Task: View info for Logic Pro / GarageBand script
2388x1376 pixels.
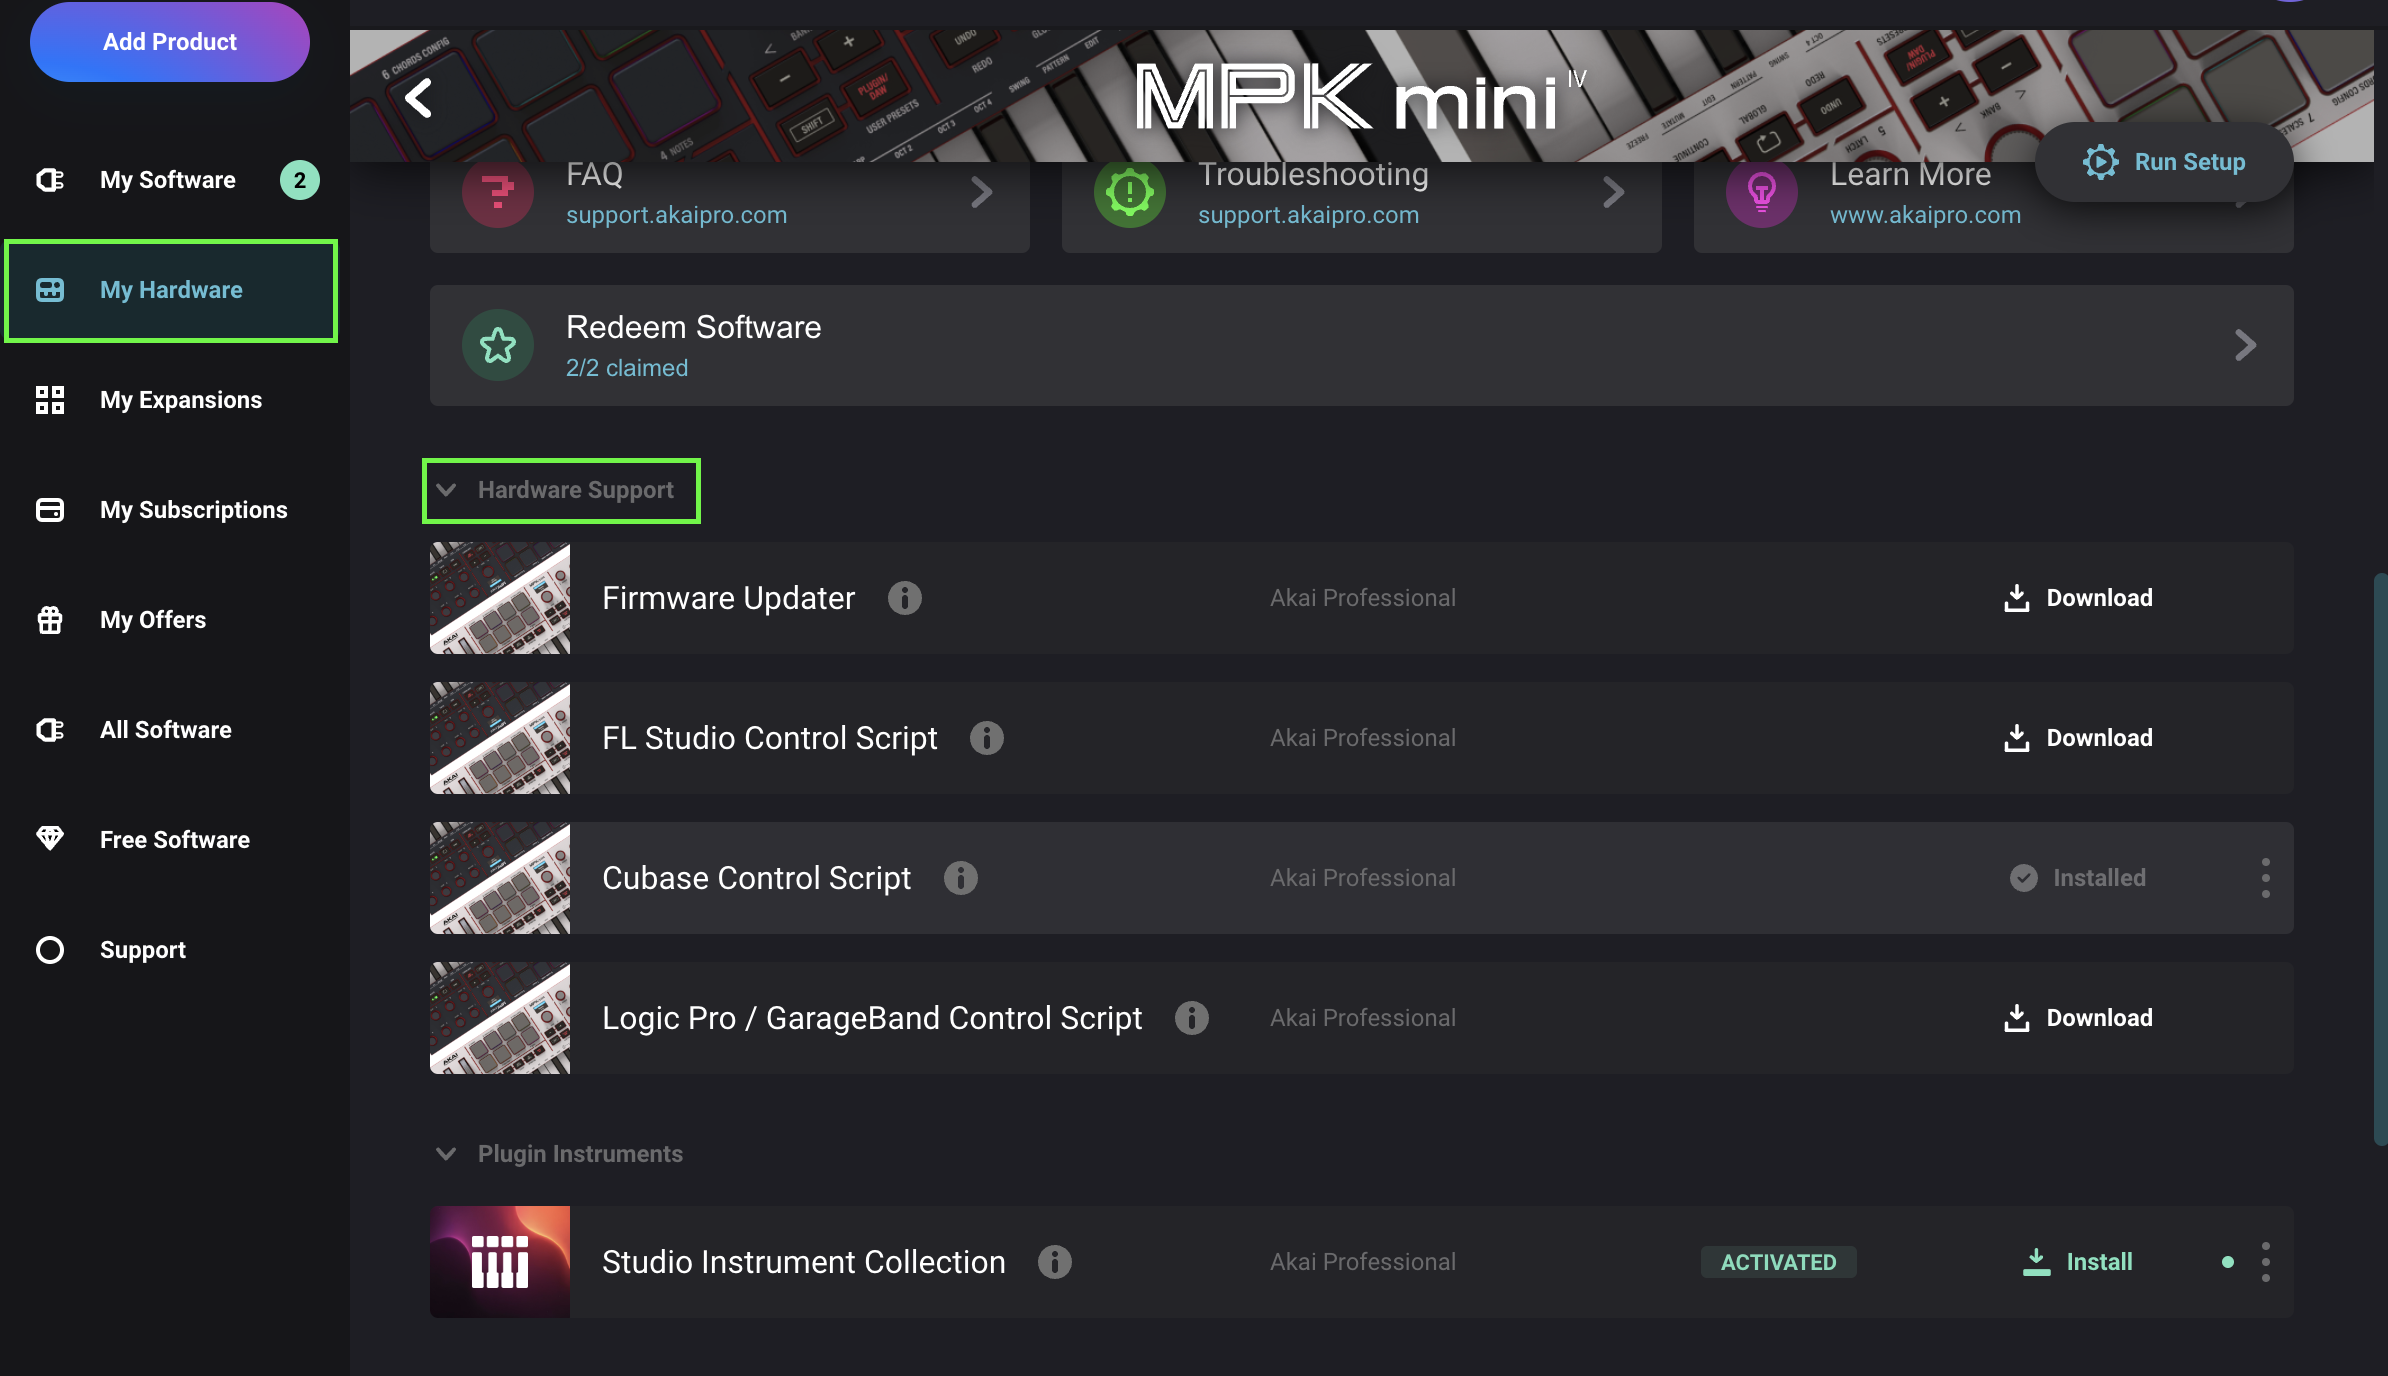Action: (1191, 1018)
